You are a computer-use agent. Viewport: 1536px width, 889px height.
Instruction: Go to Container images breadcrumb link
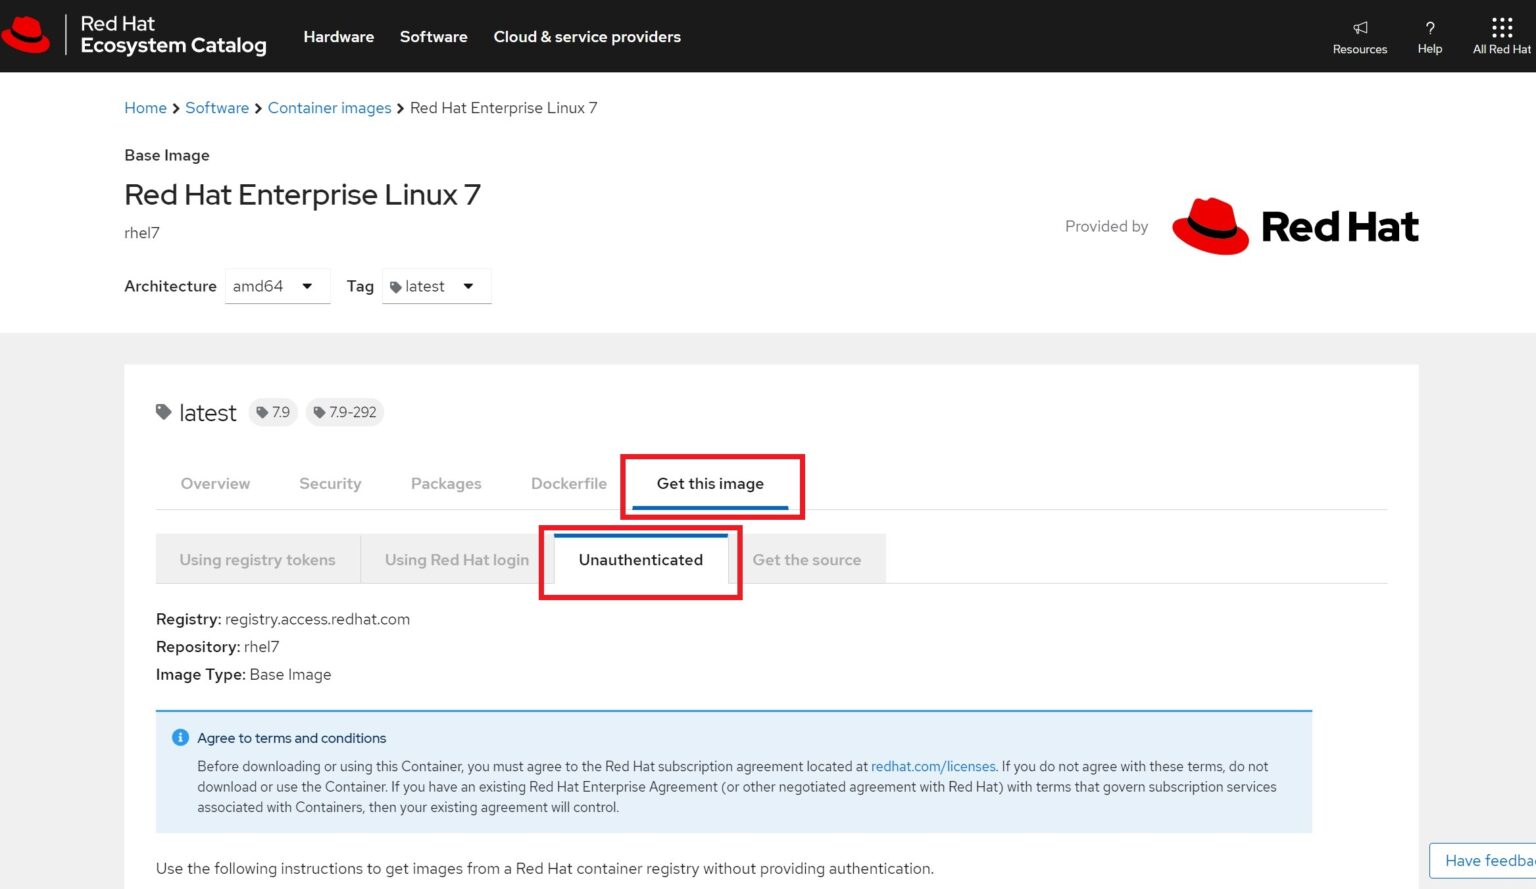point(329,108)
